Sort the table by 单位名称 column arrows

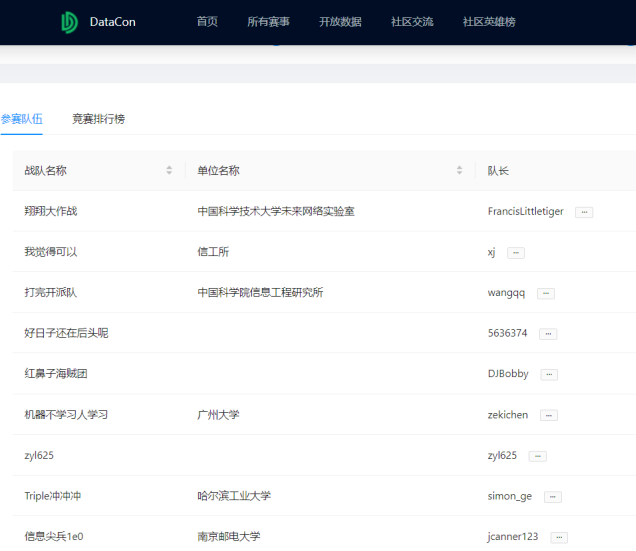coord(460,170)
